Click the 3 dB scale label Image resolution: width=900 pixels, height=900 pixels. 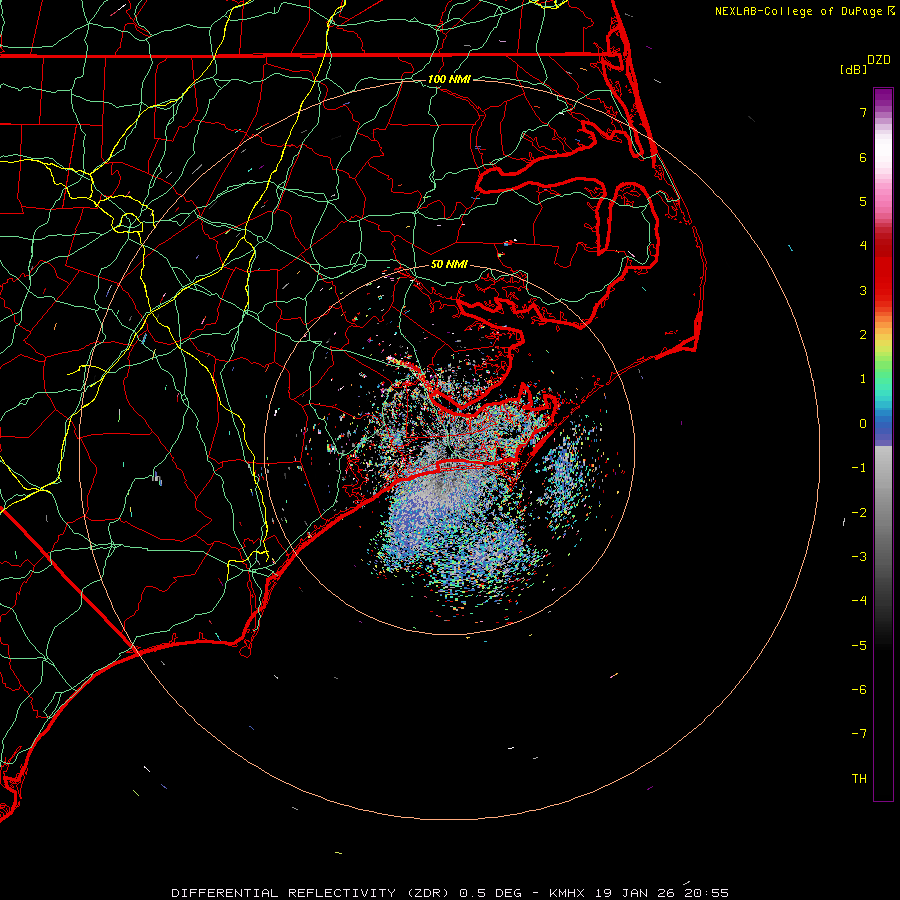pyautogui.click(x=863, y=290)
